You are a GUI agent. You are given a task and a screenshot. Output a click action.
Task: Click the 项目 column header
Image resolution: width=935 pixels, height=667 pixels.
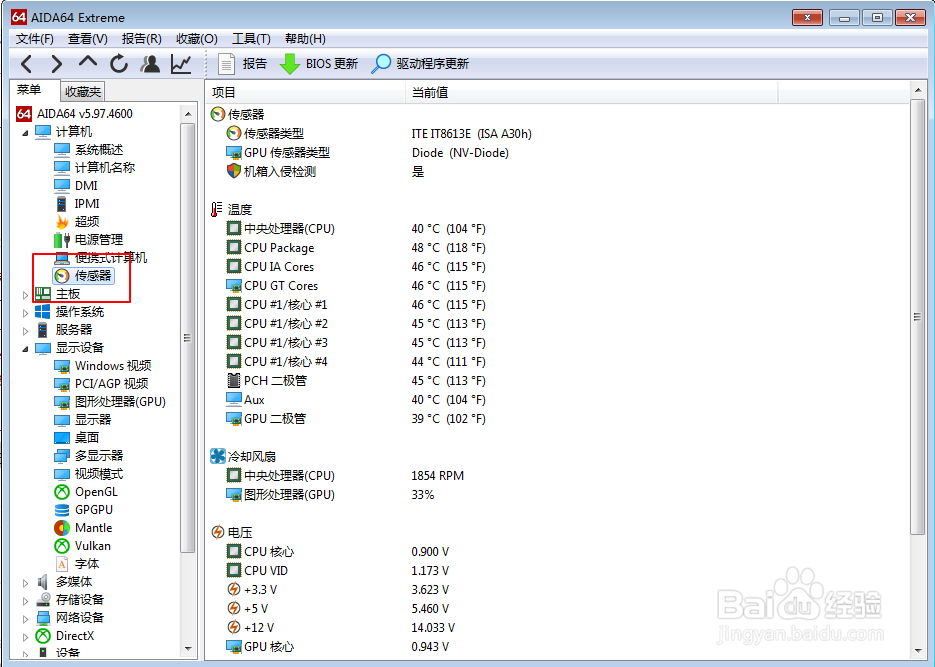click(306, 92)
